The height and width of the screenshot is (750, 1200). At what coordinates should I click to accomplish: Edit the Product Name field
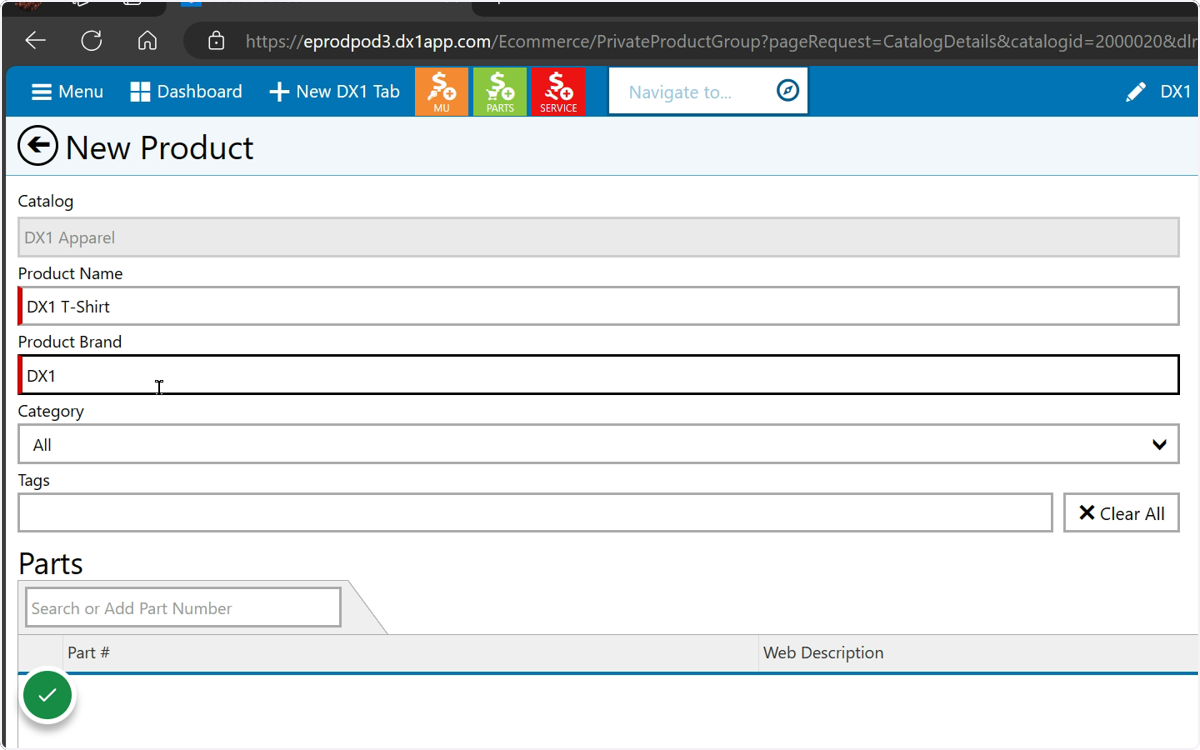[599, 306]
